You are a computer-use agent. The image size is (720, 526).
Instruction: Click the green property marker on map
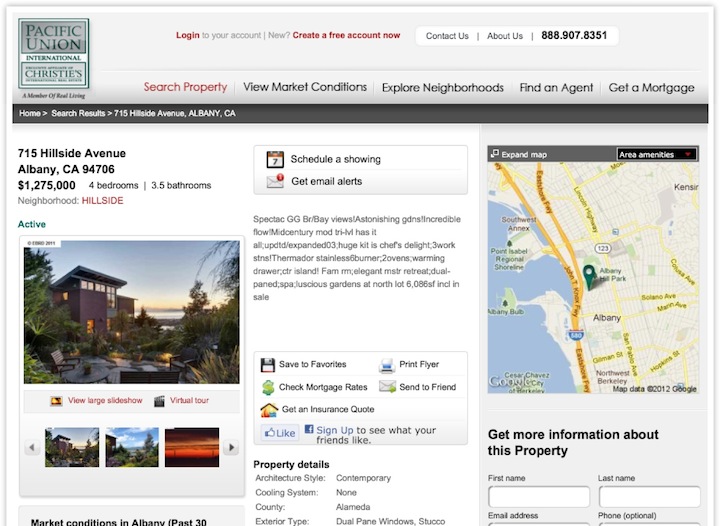590,276
